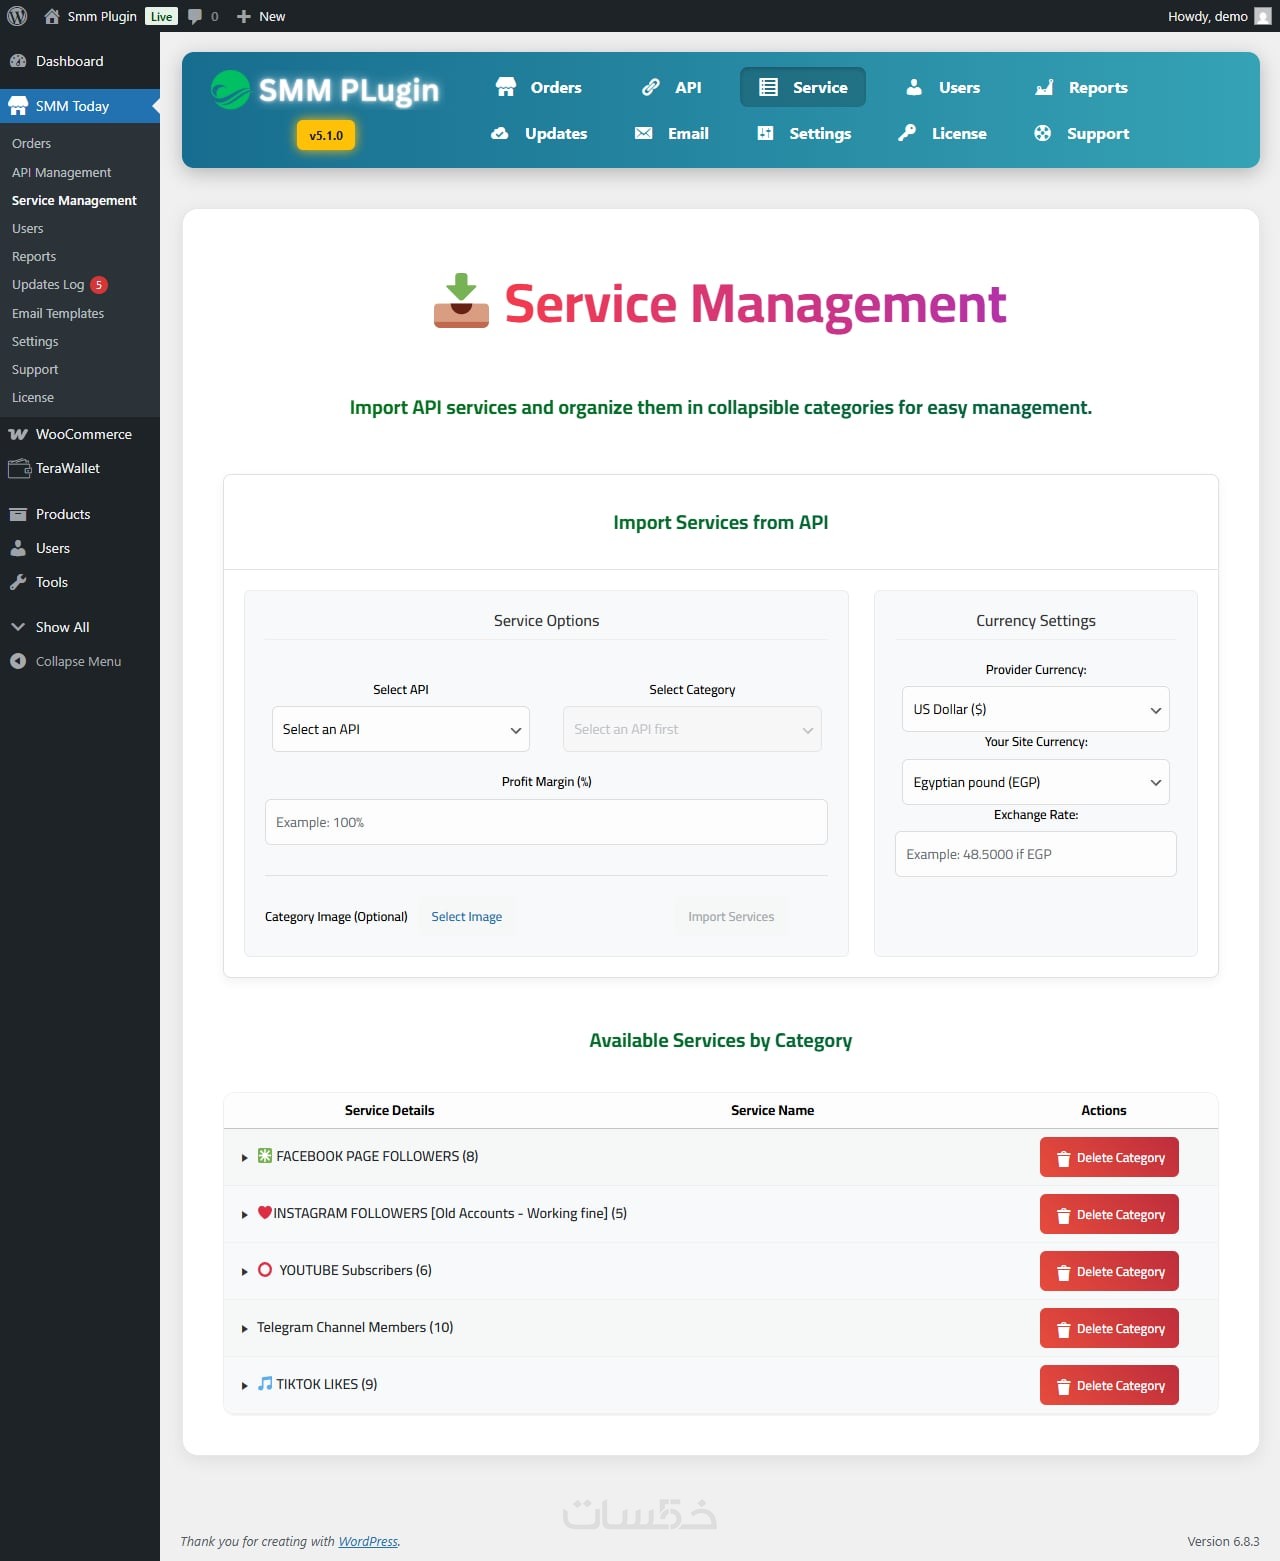1280x1561 pixels.
Task: Click the Live status badge in admin bar
Action: tap(161, 16)
